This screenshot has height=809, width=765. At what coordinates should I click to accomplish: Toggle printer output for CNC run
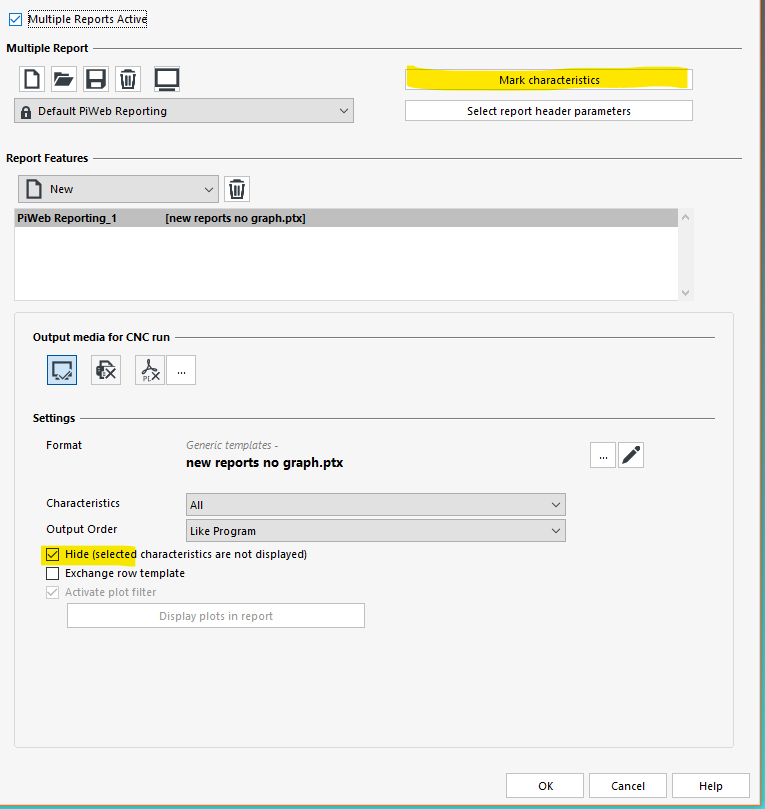coord(106,369)
